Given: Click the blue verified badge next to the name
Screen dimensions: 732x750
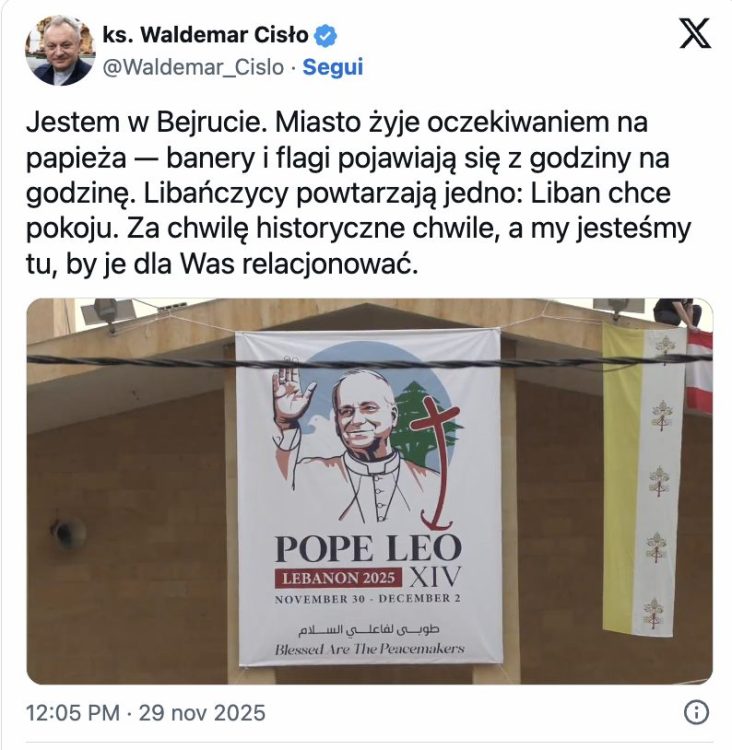Looking at the screenshot, I should pos(325,36).
